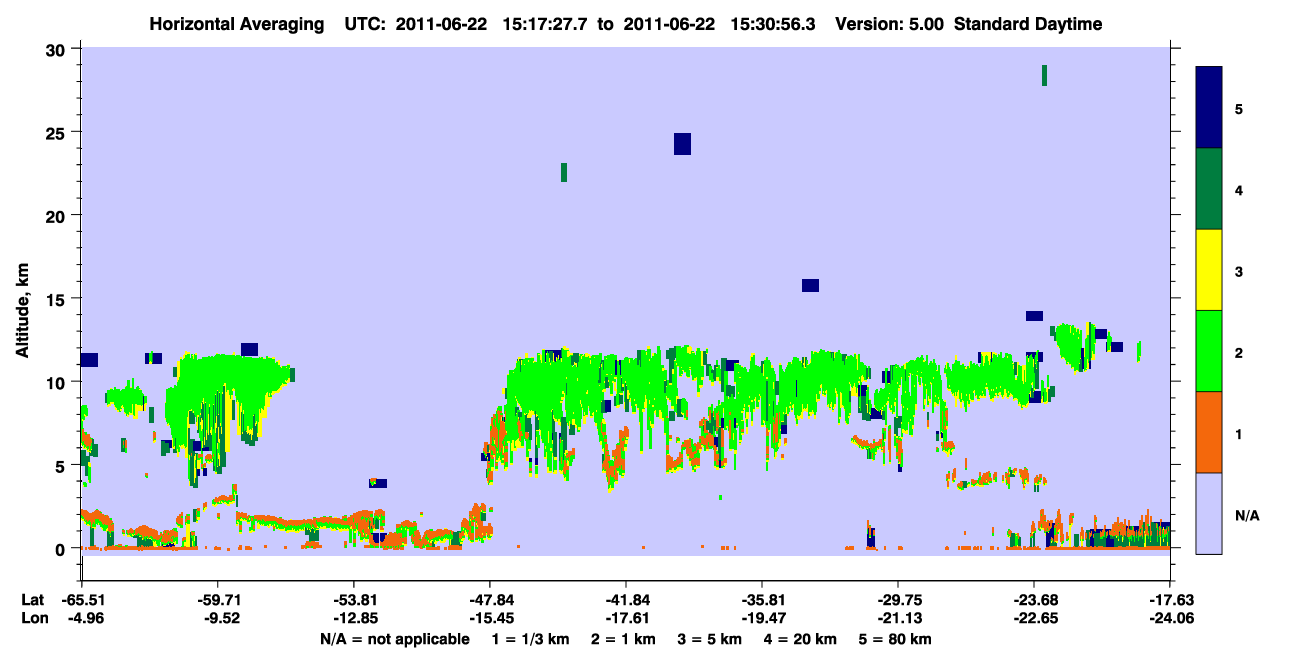Click the '0' altitude tick label

(63, 548)
